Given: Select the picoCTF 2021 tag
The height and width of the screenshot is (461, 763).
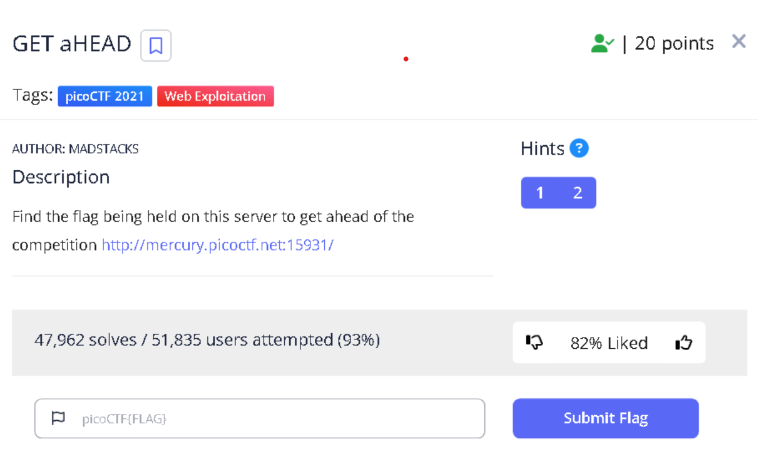Looking at the screenshot, I should click(x=105, y=96).
